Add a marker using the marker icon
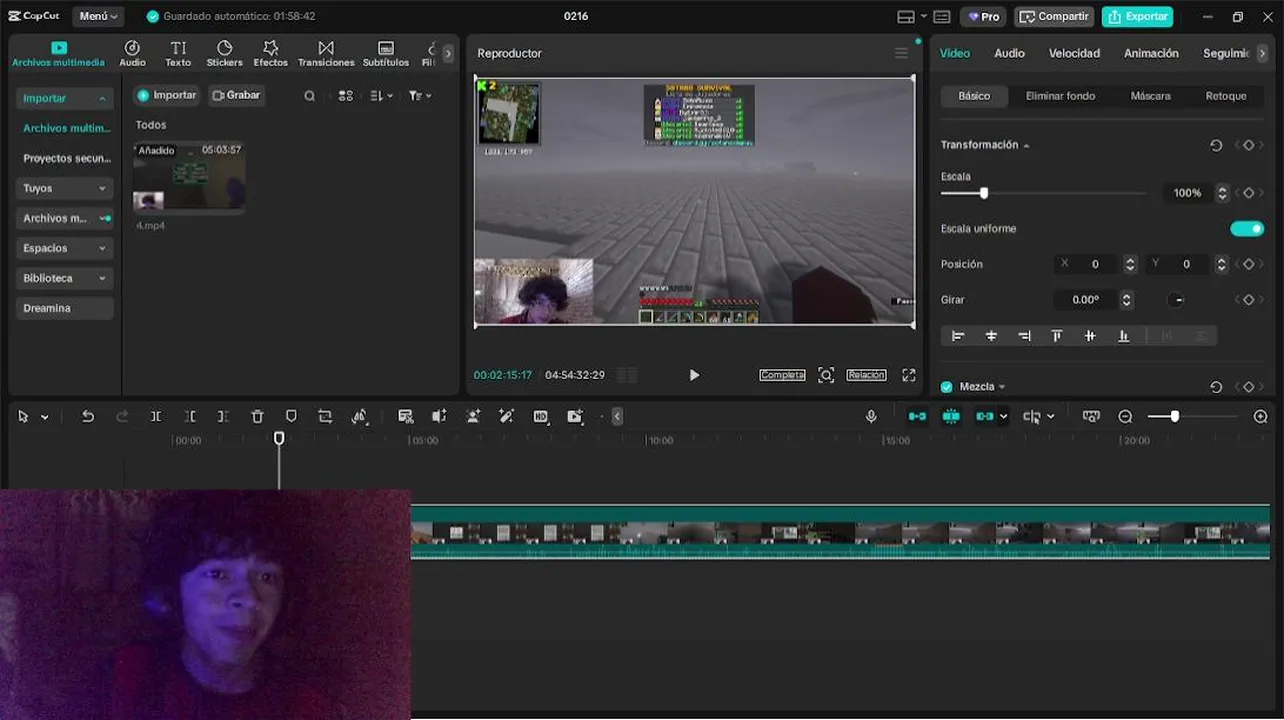Screen dimensions: 1284x720 click(x=291, y=417)
